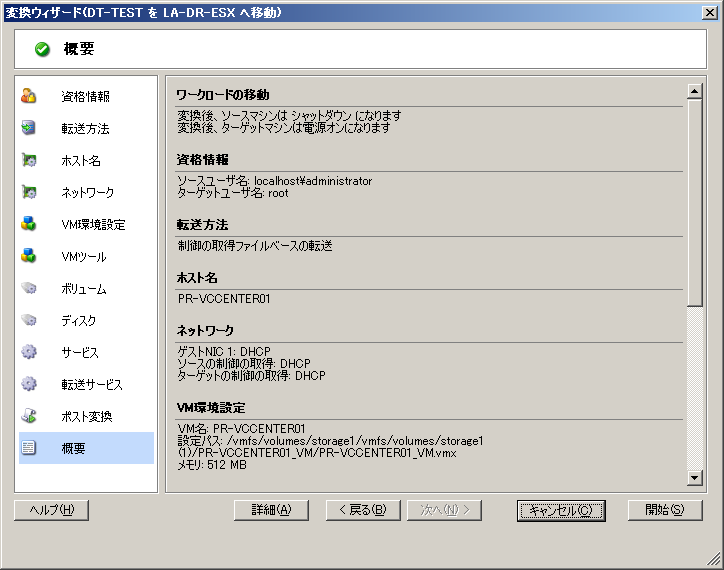724x570 pixels.
Task: Click the summary scrollbar down arrow
Action: 694,477
